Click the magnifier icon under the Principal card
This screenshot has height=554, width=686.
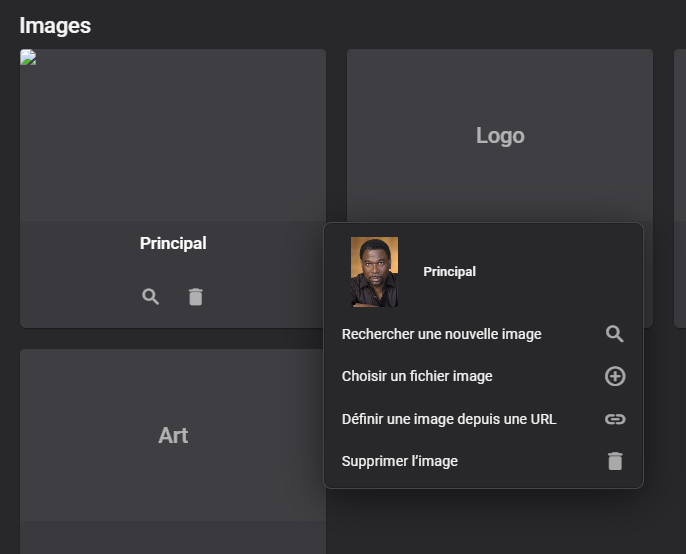coord(150,297)
